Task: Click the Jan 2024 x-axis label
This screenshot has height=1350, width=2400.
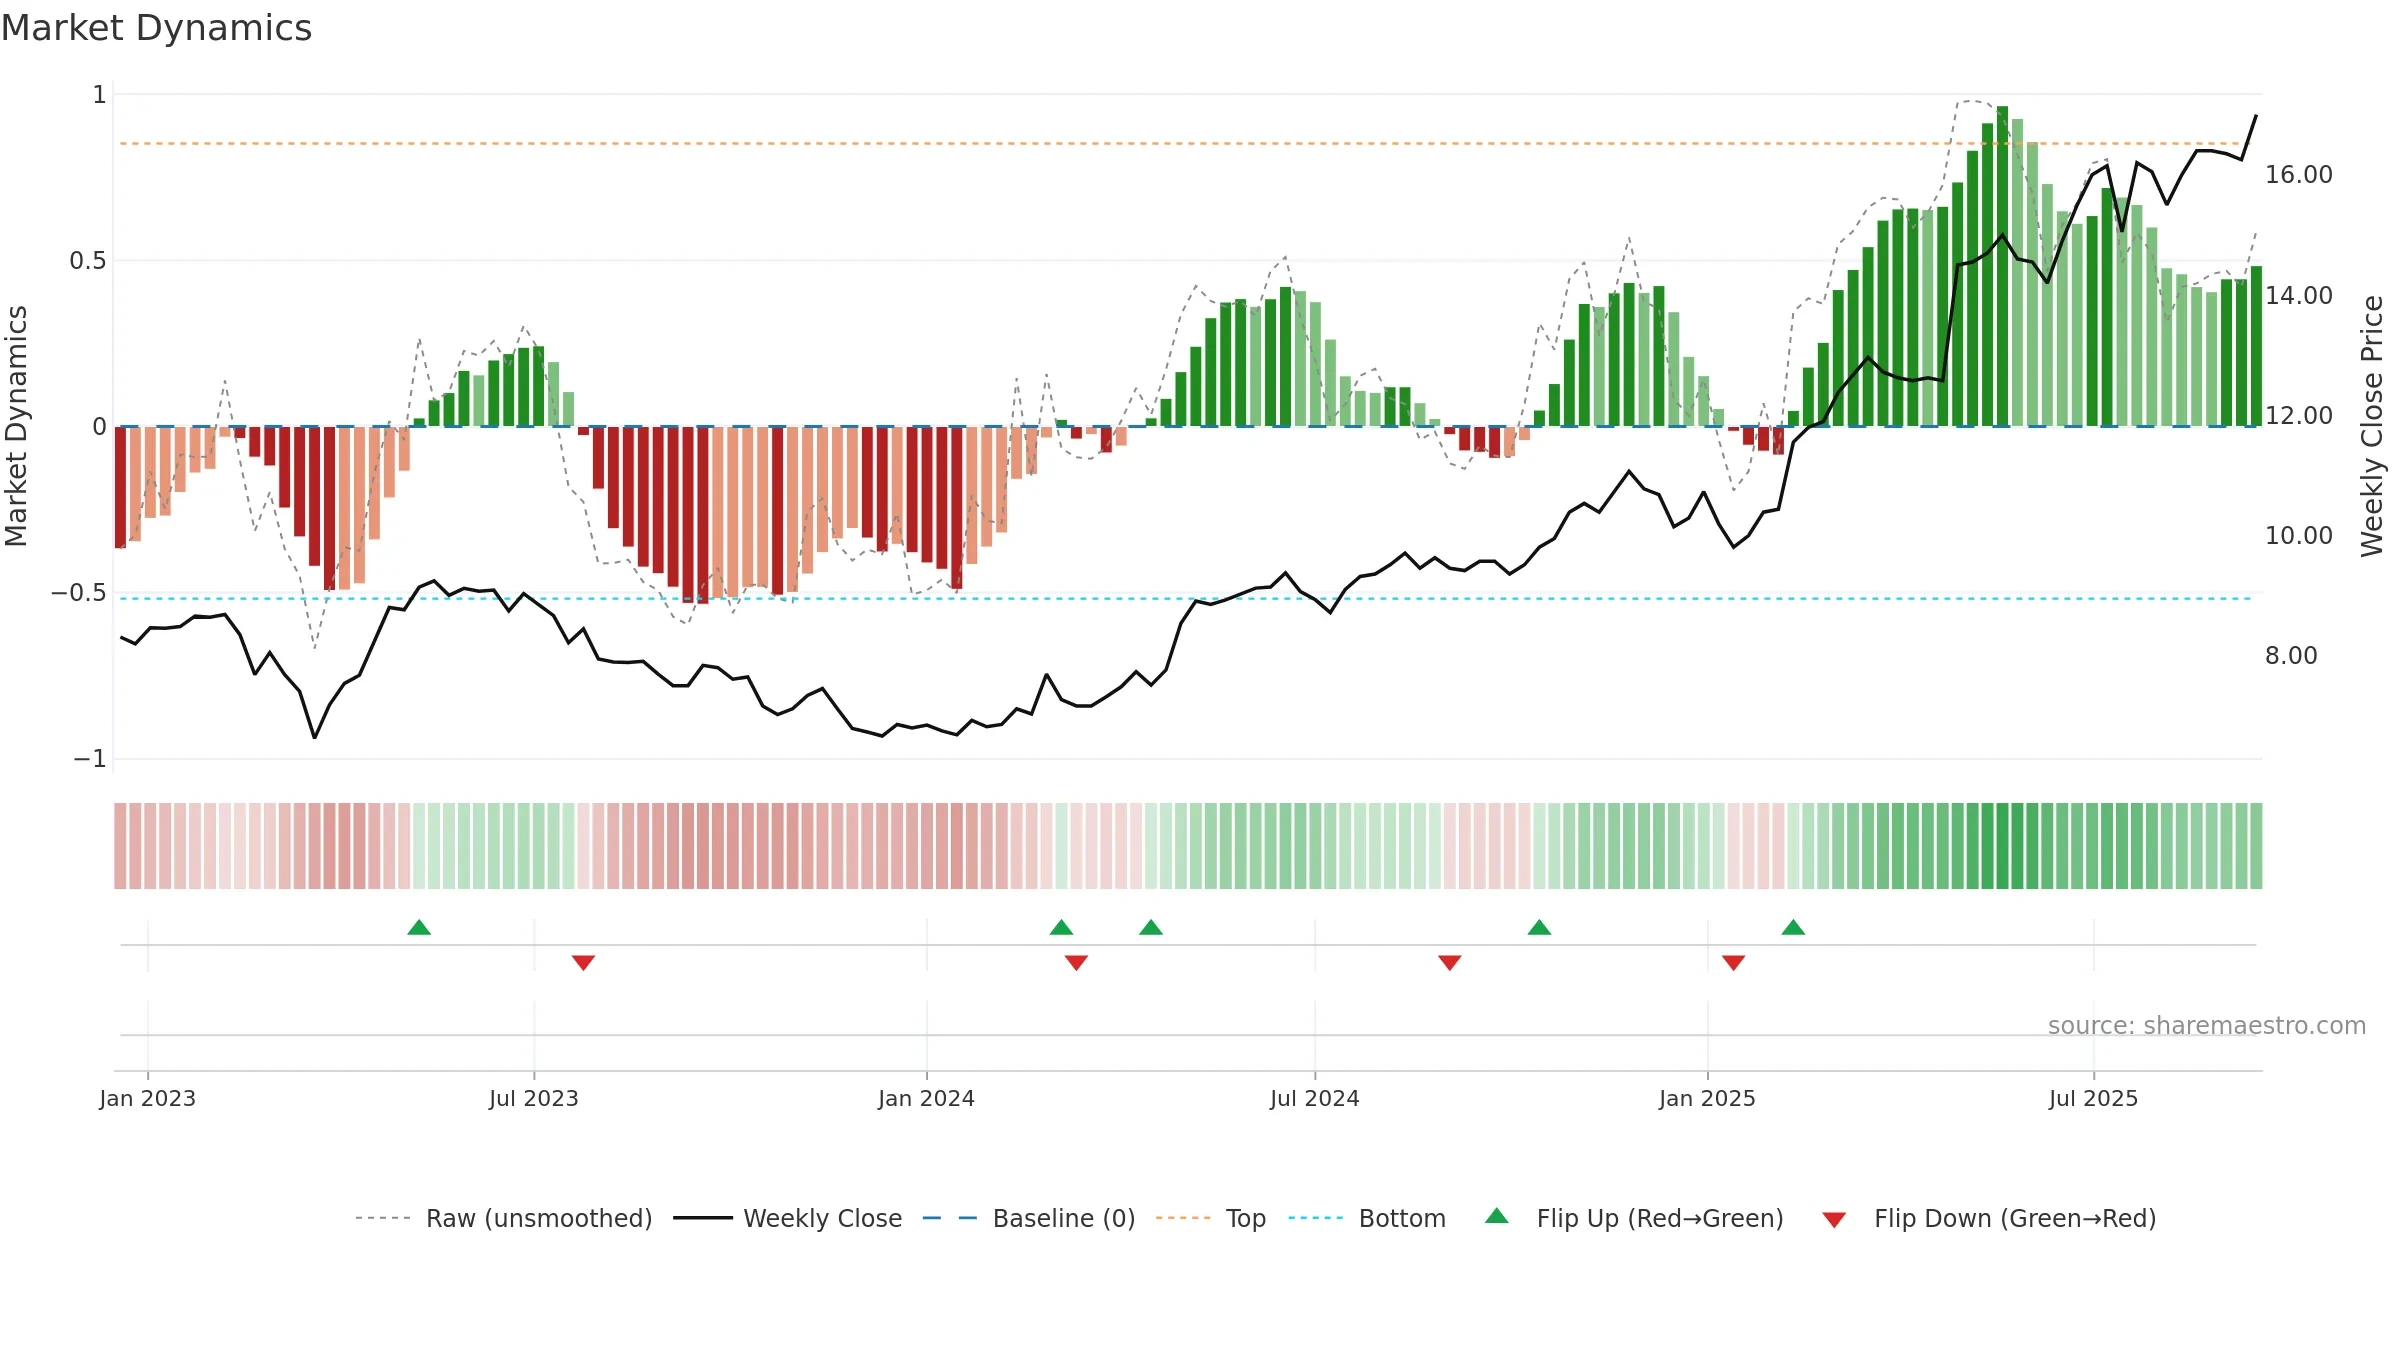Action: tap(927, 1098)
